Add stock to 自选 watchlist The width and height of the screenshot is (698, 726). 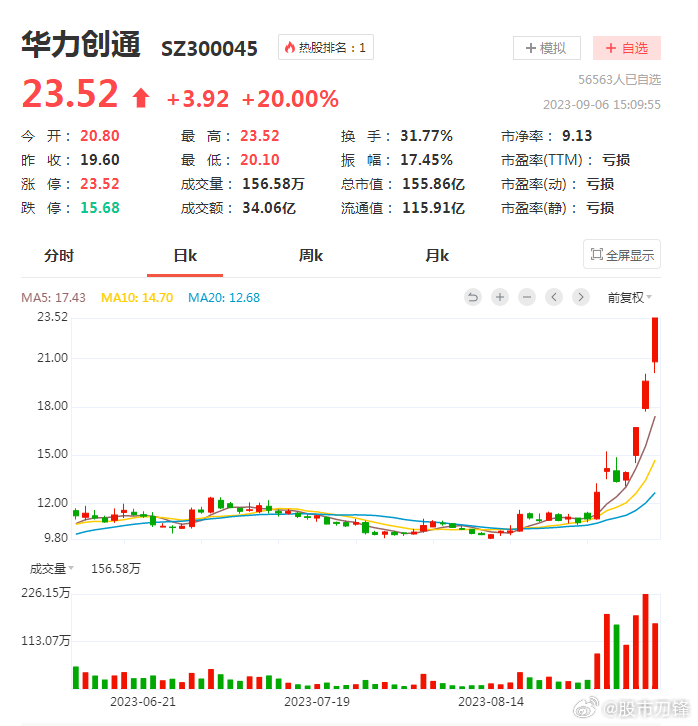[x=627, y=48]
